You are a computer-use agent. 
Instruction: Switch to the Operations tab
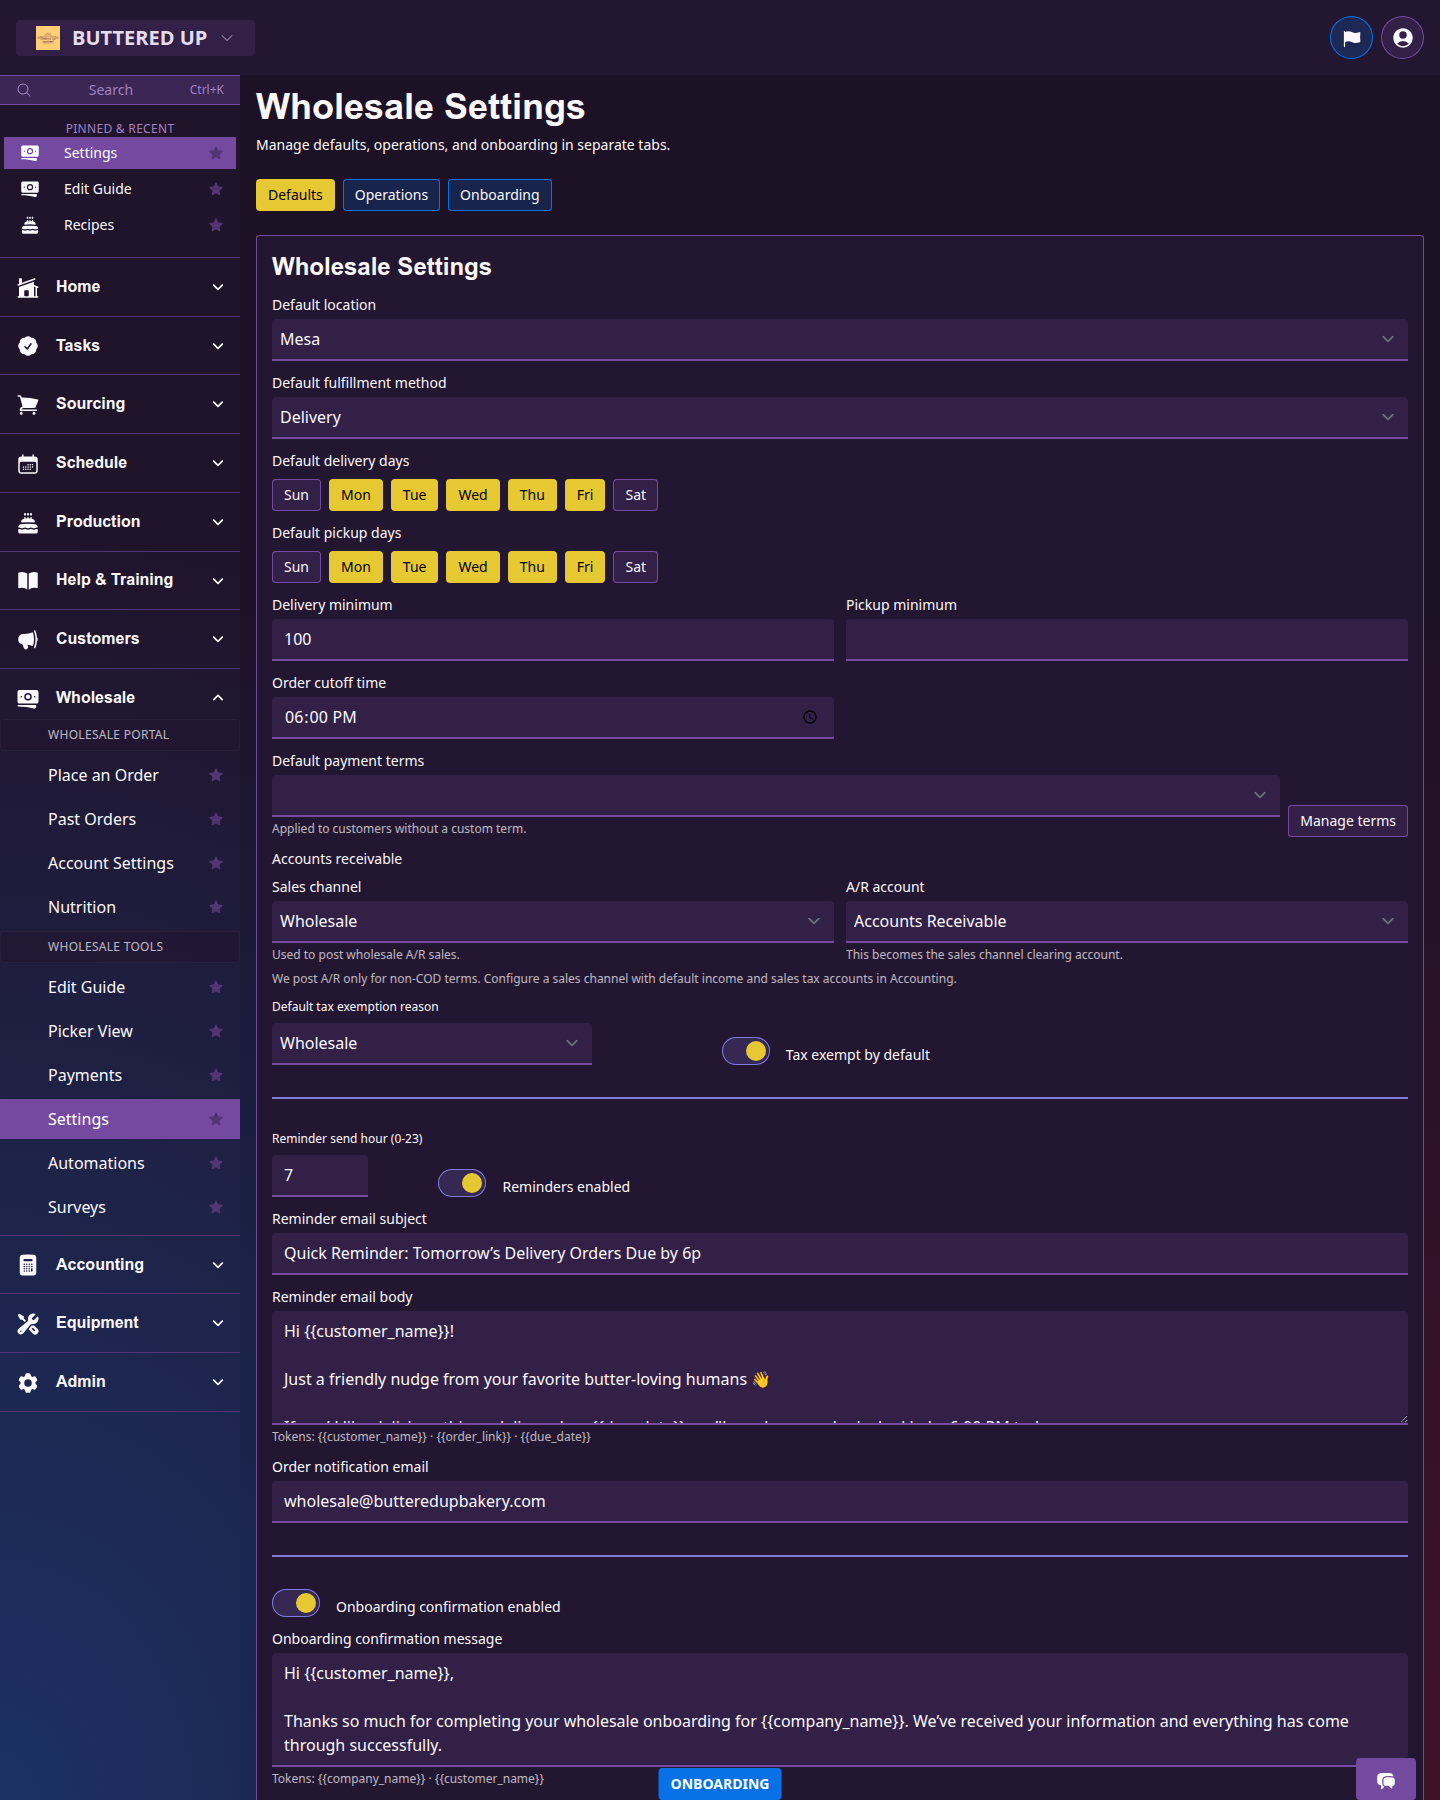pos(391,195)
